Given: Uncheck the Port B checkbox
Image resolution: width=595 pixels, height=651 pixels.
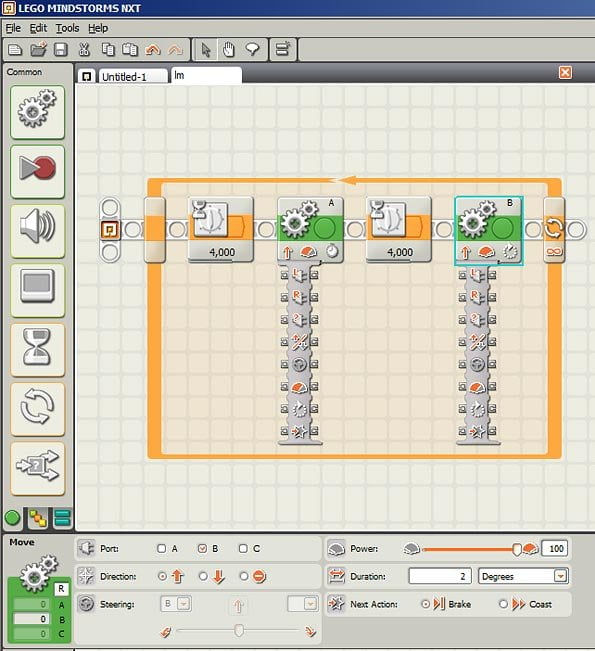Looking at the screenshot, I should click(202, 548).
